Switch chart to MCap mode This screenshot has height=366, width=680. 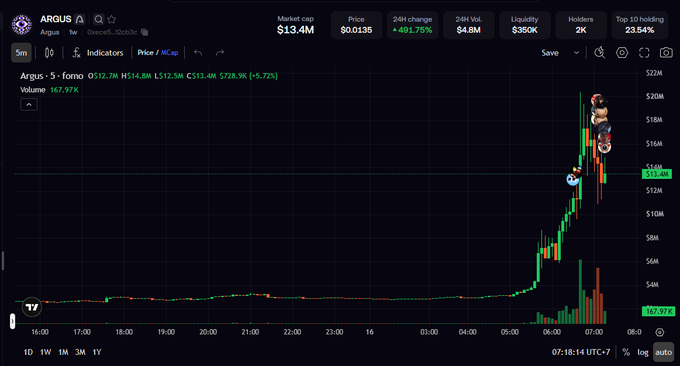click(x=170, y=52)
